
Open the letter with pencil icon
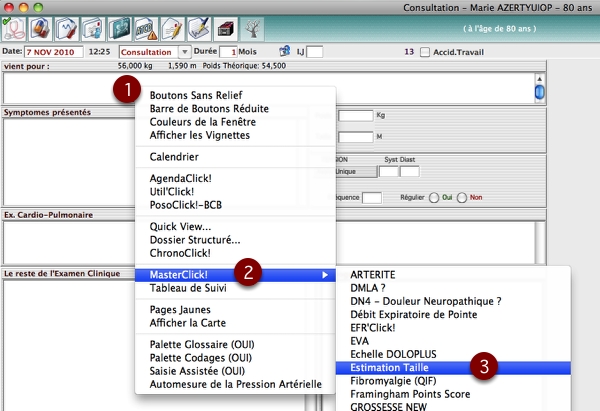172,29
